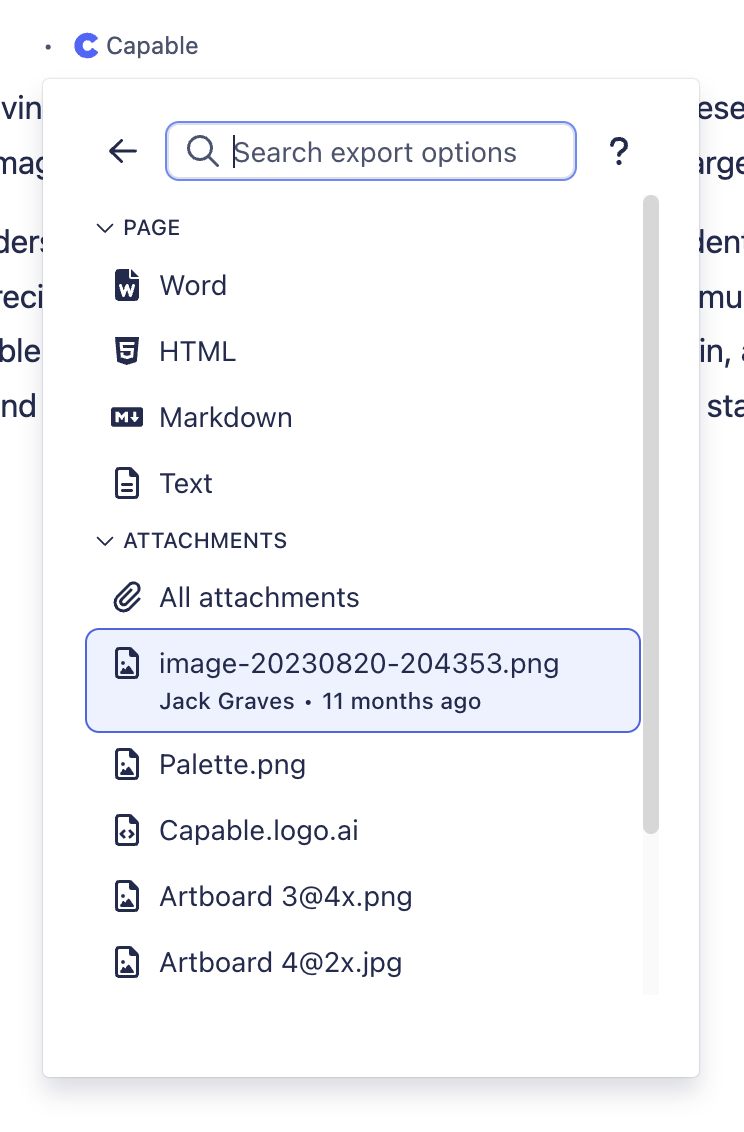Click the paperclip All attachments icon
This screenshot has height=1132, width=744.
tap(127, 597)
